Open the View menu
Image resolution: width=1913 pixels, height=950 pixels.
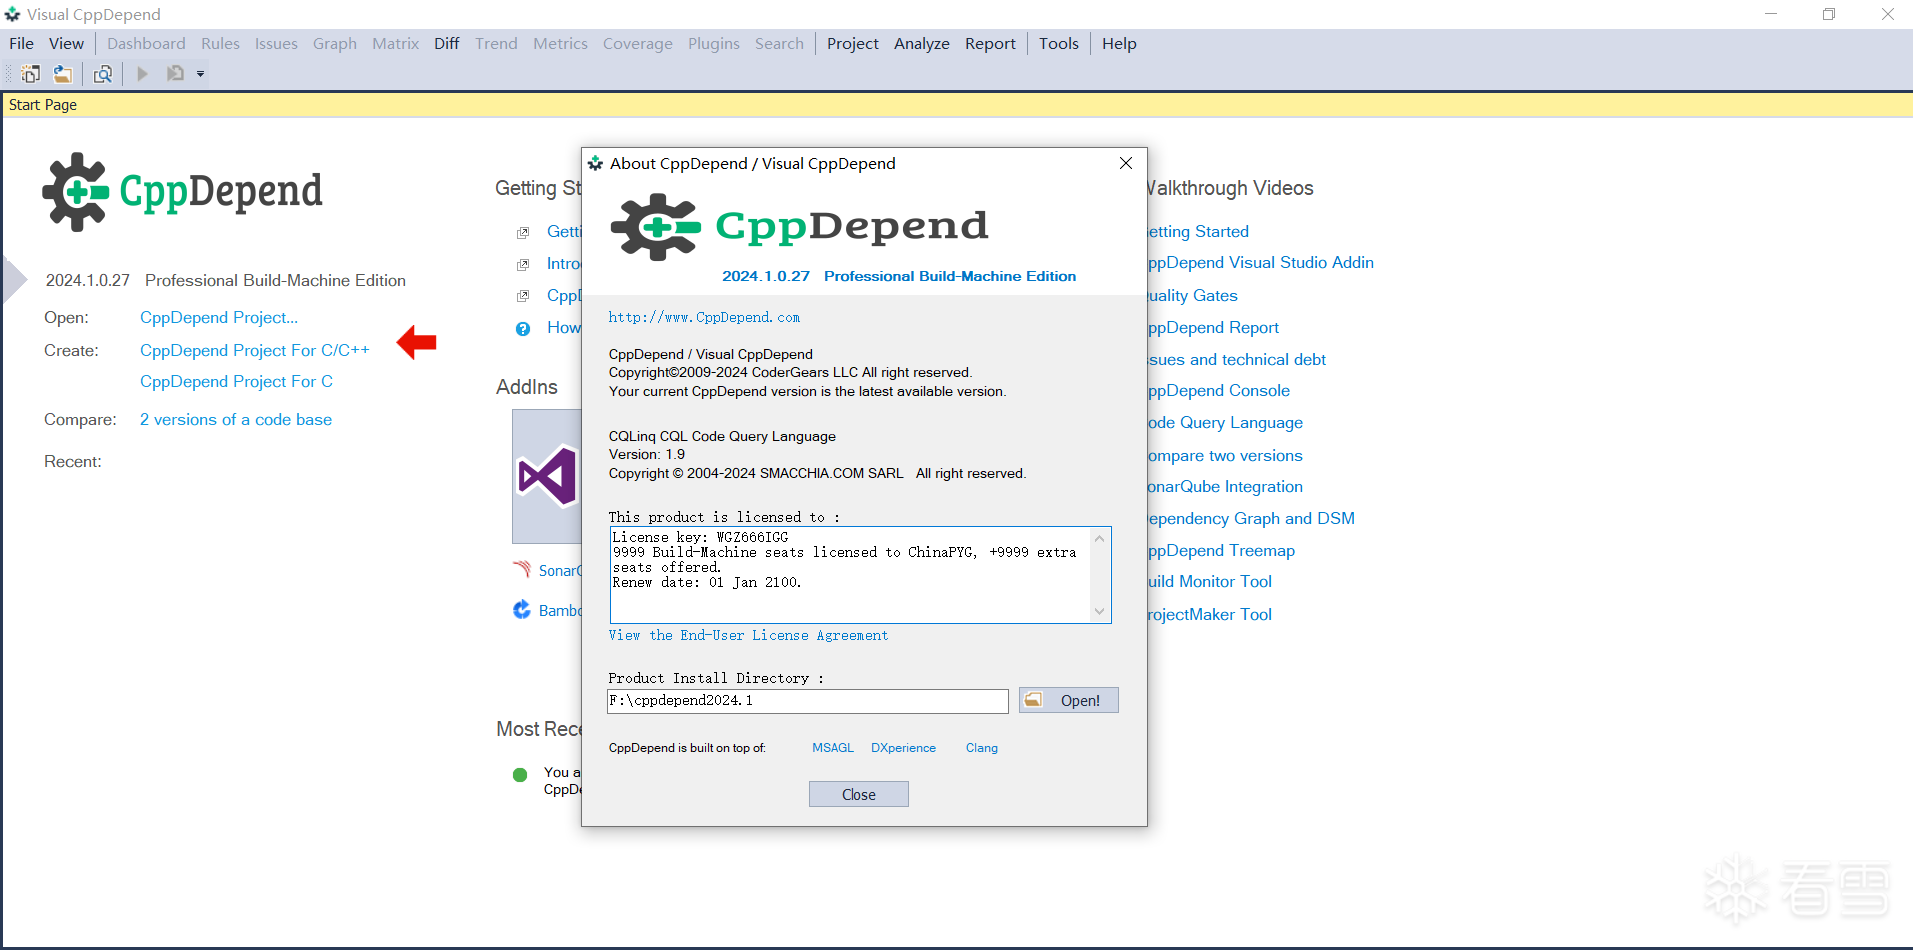coord(66,44)
